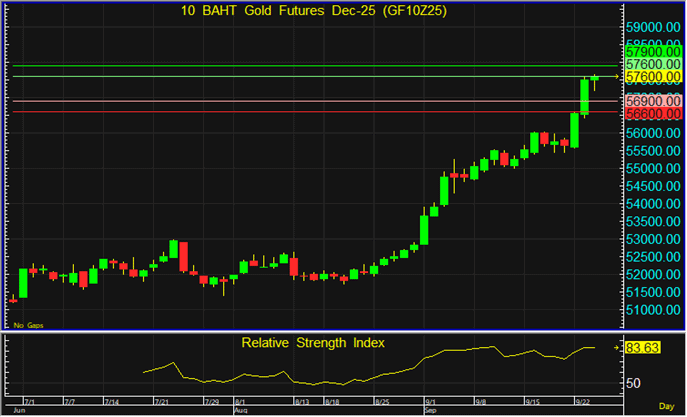Select the yellow 57600.00 last price tag
This screenshot has width=687, height=417.
click(653, 77)
